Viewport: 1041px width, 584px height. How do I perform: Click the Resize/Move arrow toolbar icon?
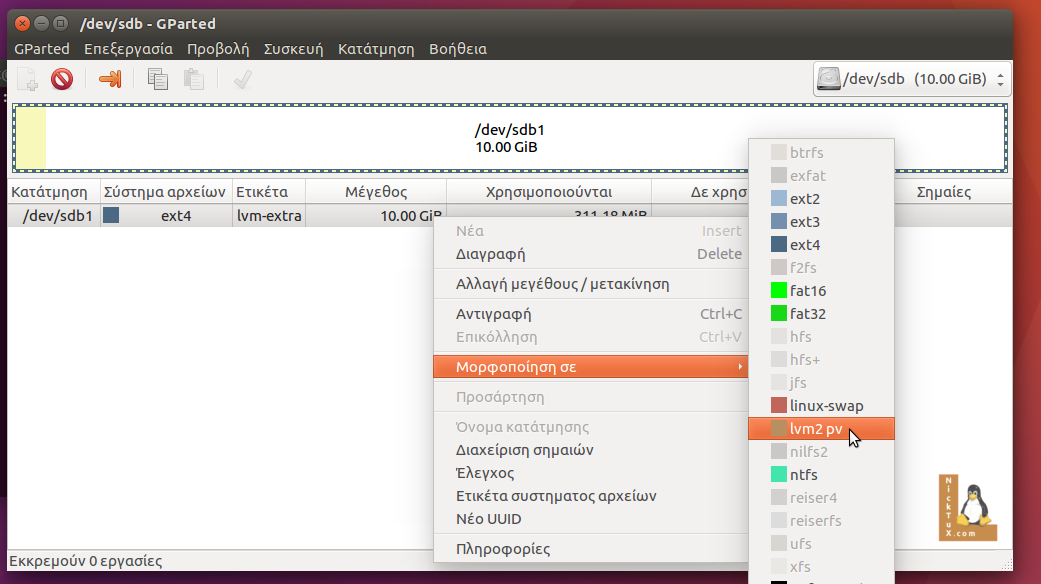click(110, 79)
